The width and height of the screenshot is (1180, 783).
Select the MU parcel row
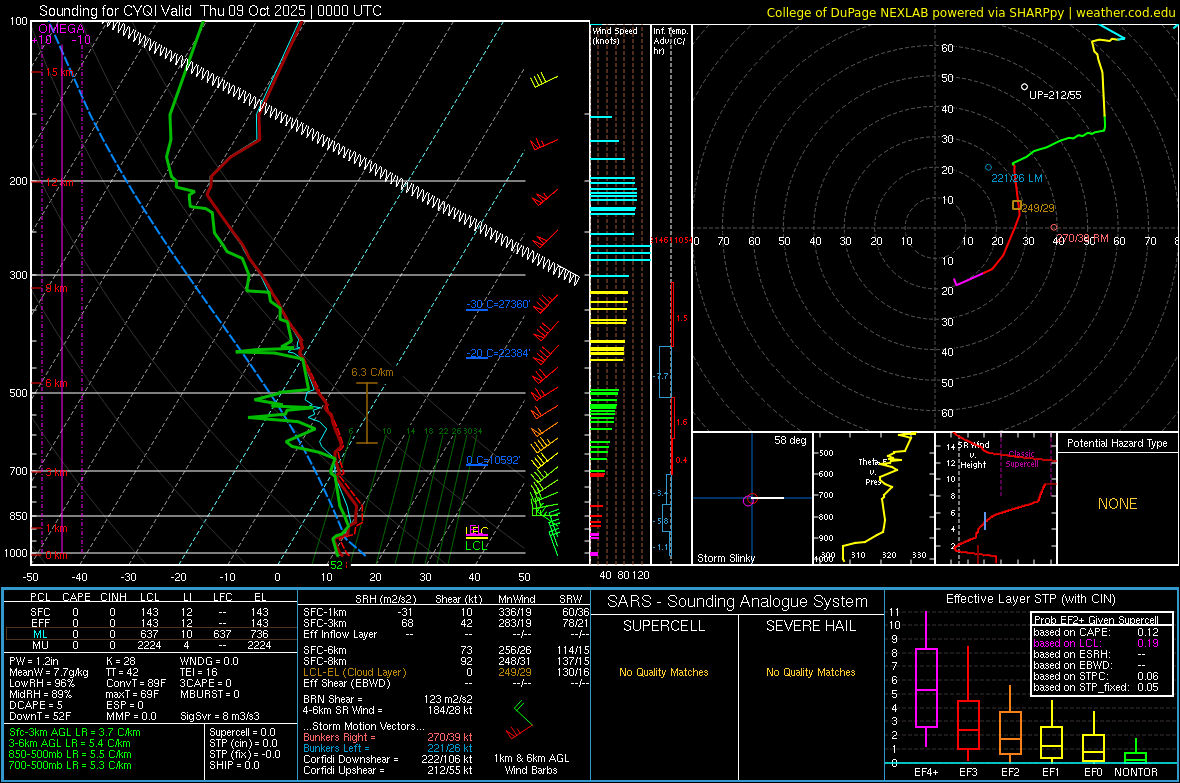pyautogui.click(x=150, y=644)
